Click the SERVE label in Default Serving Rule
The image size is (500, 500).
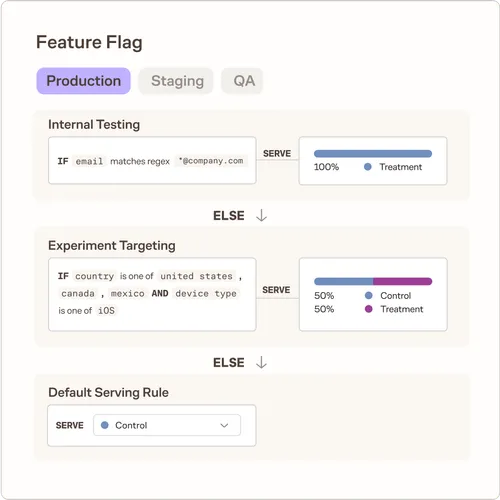(x=70, y=425)
